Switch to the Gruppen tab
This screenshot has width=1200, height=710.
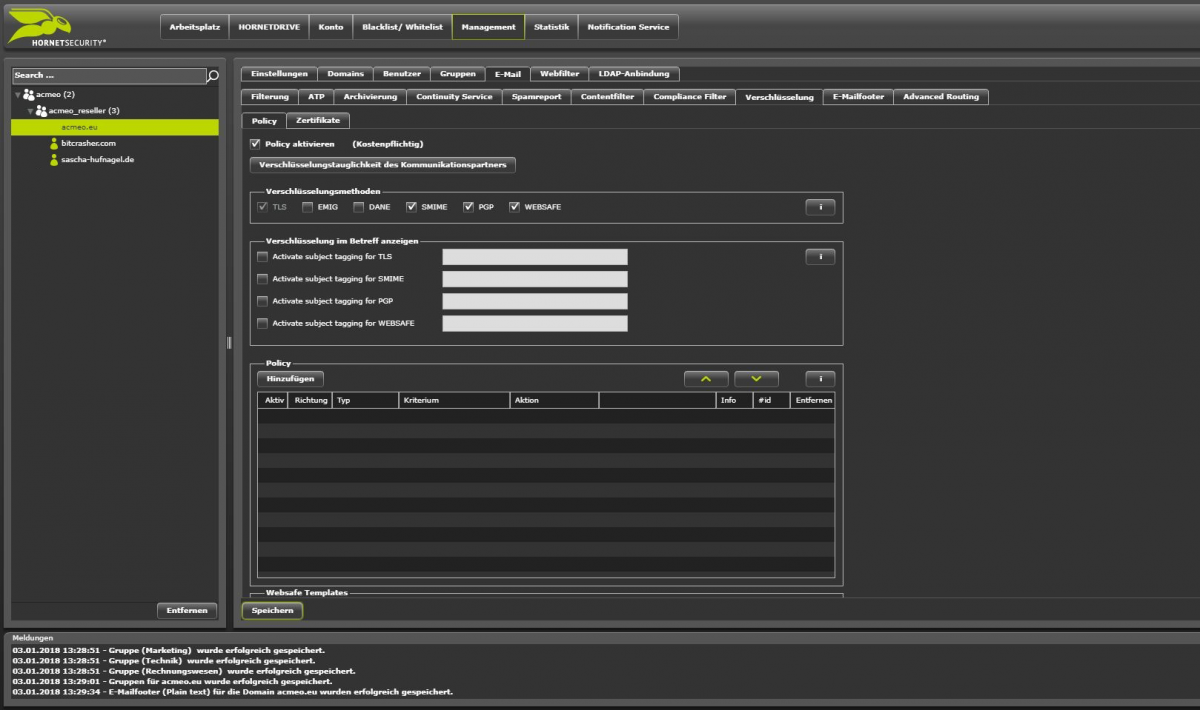[457, 74]
